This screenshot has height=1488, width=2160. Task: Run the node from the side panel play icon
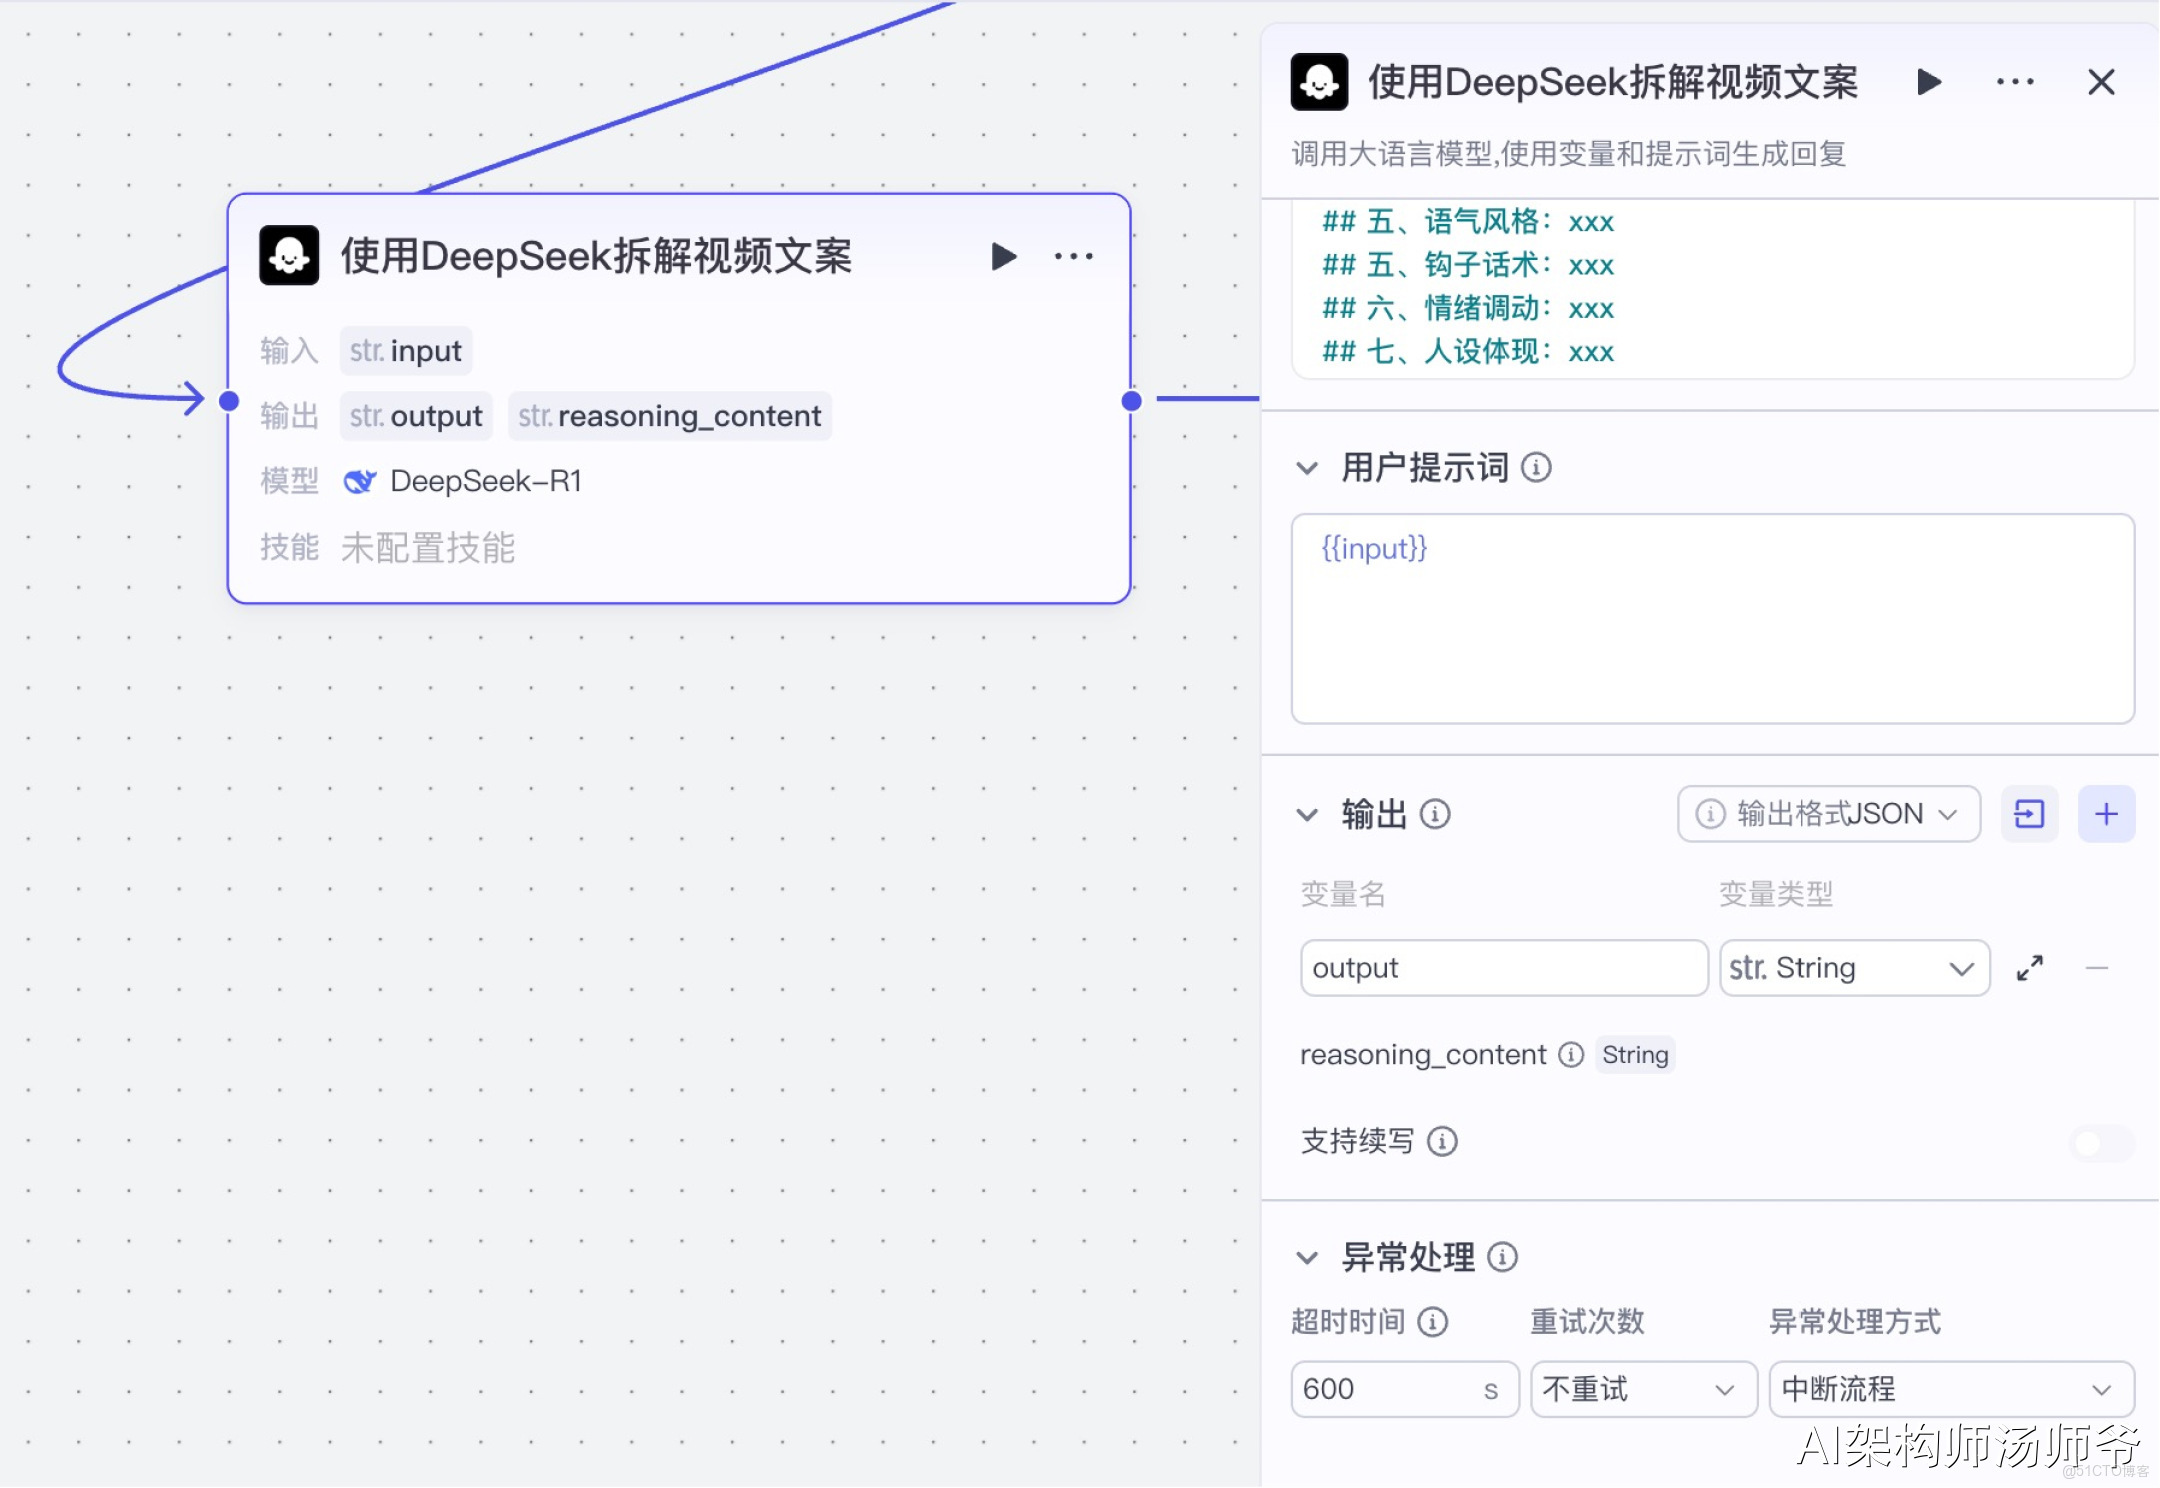click(x=1929, y=82)
